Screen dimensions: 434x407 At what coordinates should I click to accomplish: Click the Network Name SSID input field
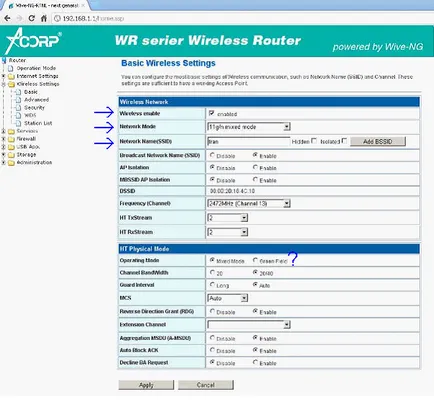(249, 142)
